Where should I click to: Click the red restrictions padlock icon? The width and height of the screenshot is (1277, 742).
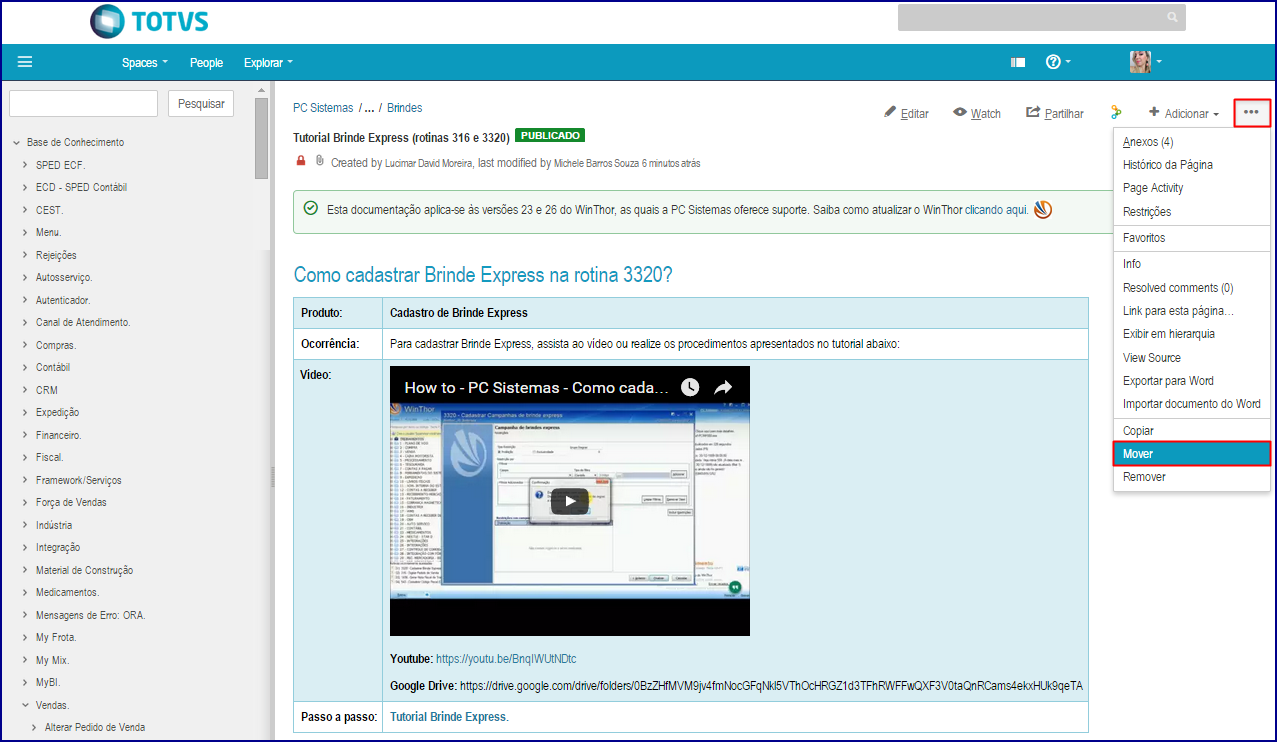301,161
